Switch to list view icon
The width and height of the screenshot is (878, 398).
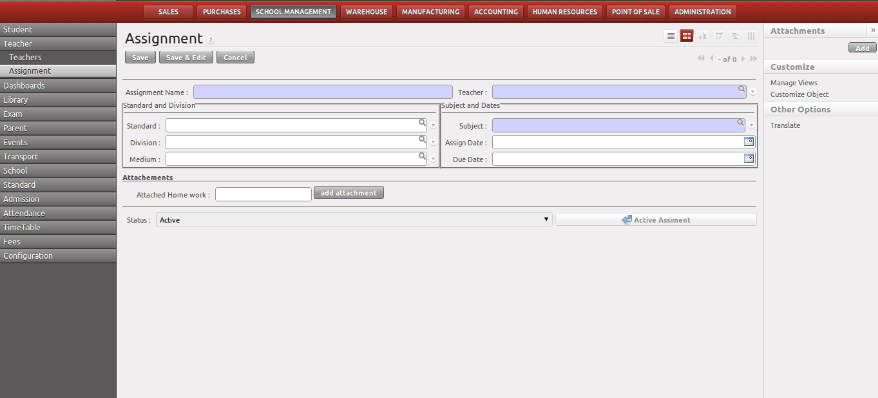[670, 36]
